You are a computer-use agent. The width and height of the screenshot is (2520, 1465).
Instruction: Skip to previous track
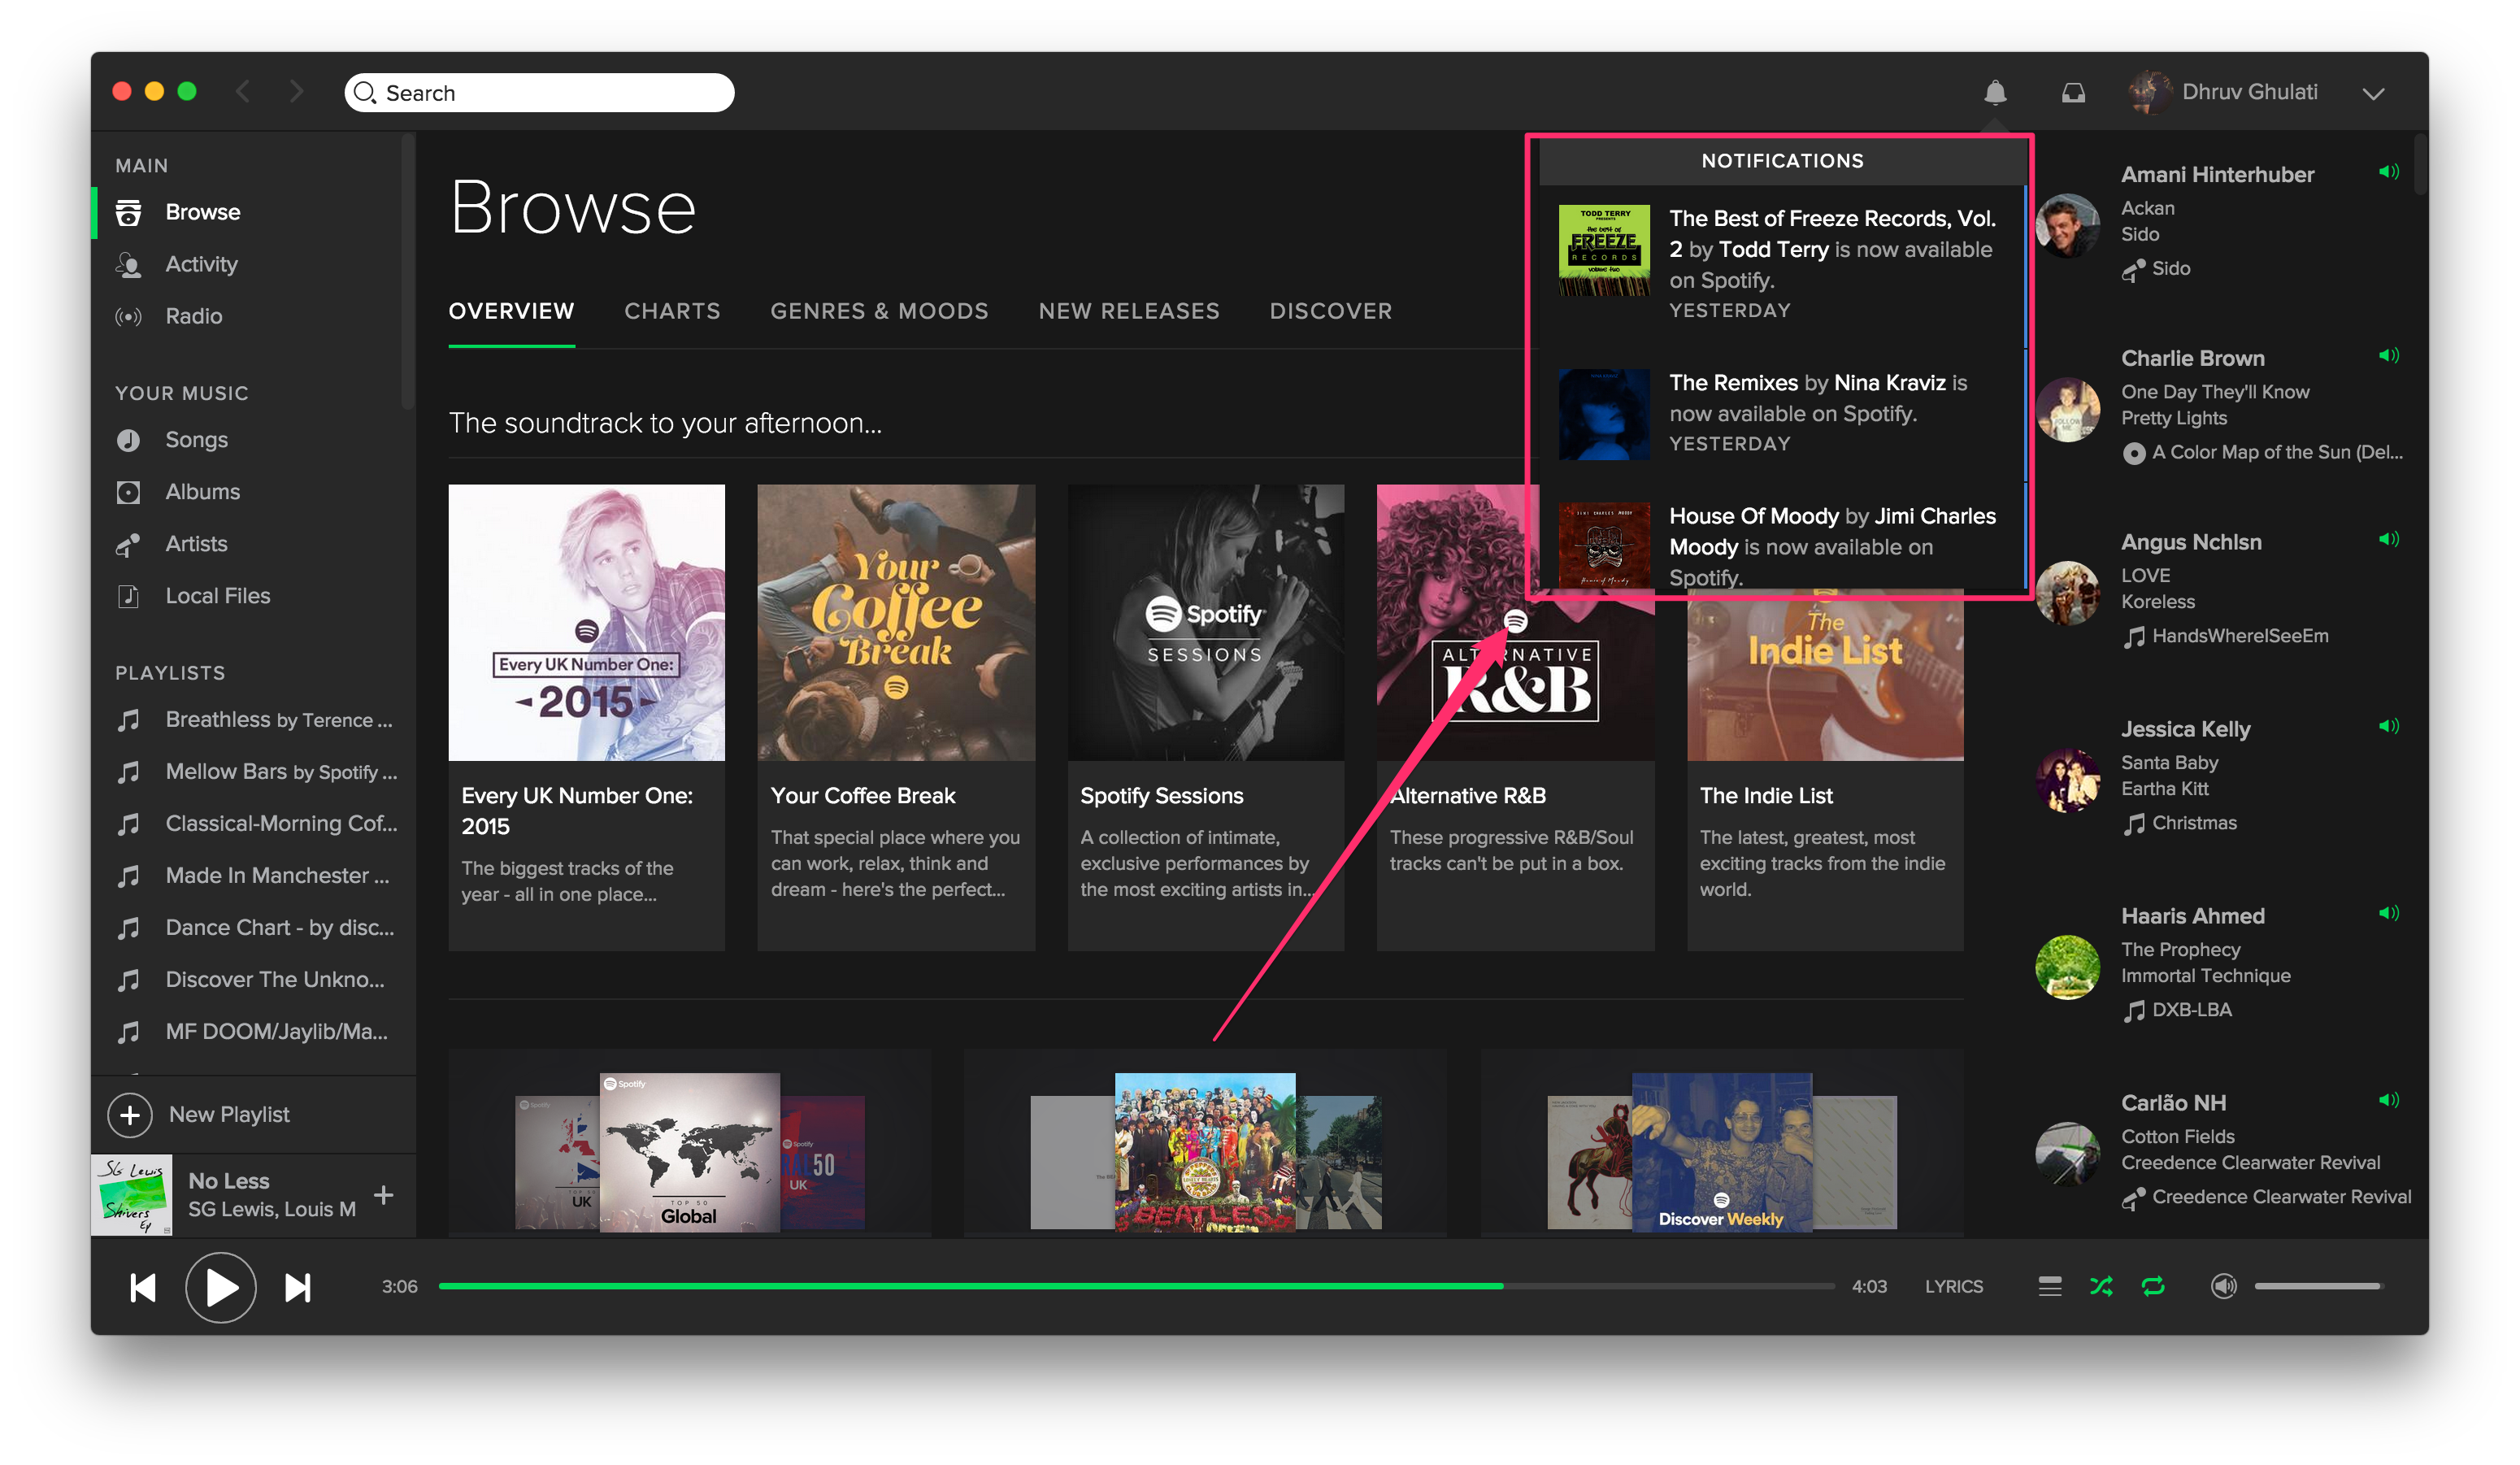coord(143,1288)
